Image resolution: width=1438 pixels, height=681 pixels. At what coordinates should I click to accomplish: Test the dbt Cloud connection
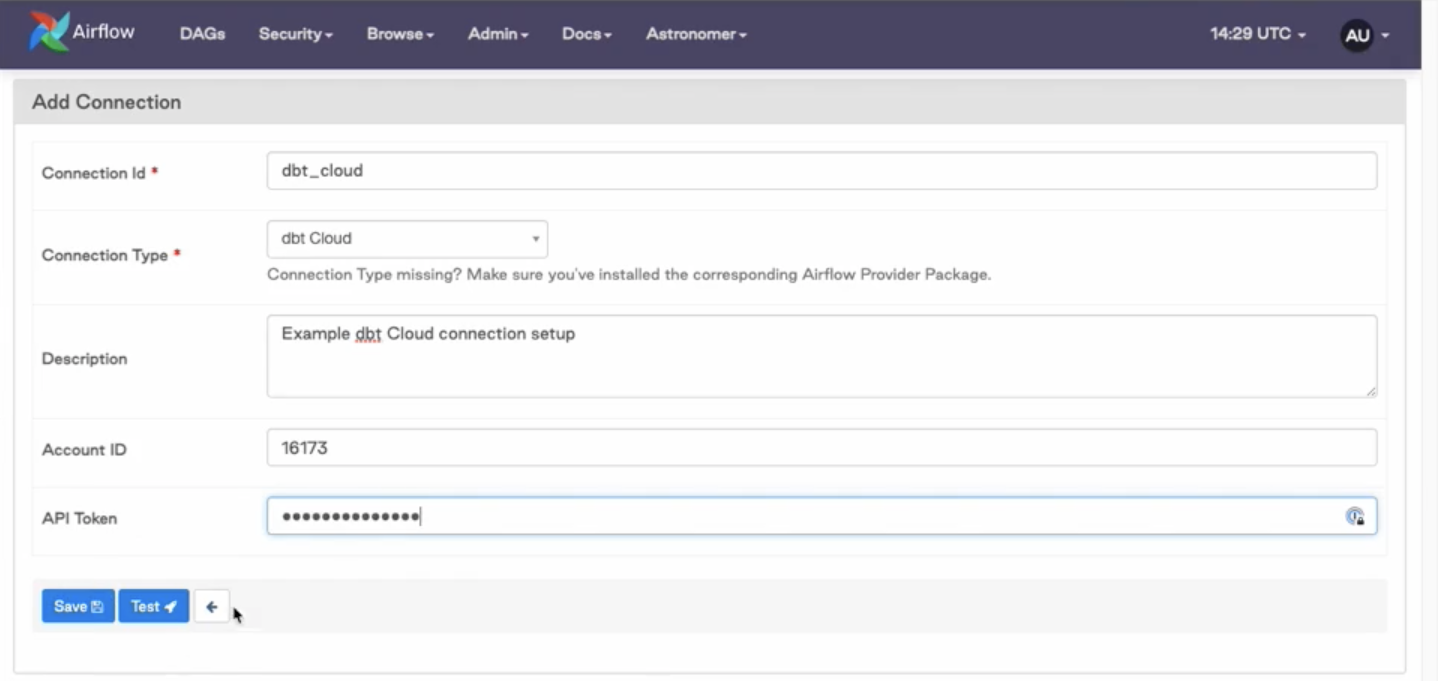(x=153, y=606)
